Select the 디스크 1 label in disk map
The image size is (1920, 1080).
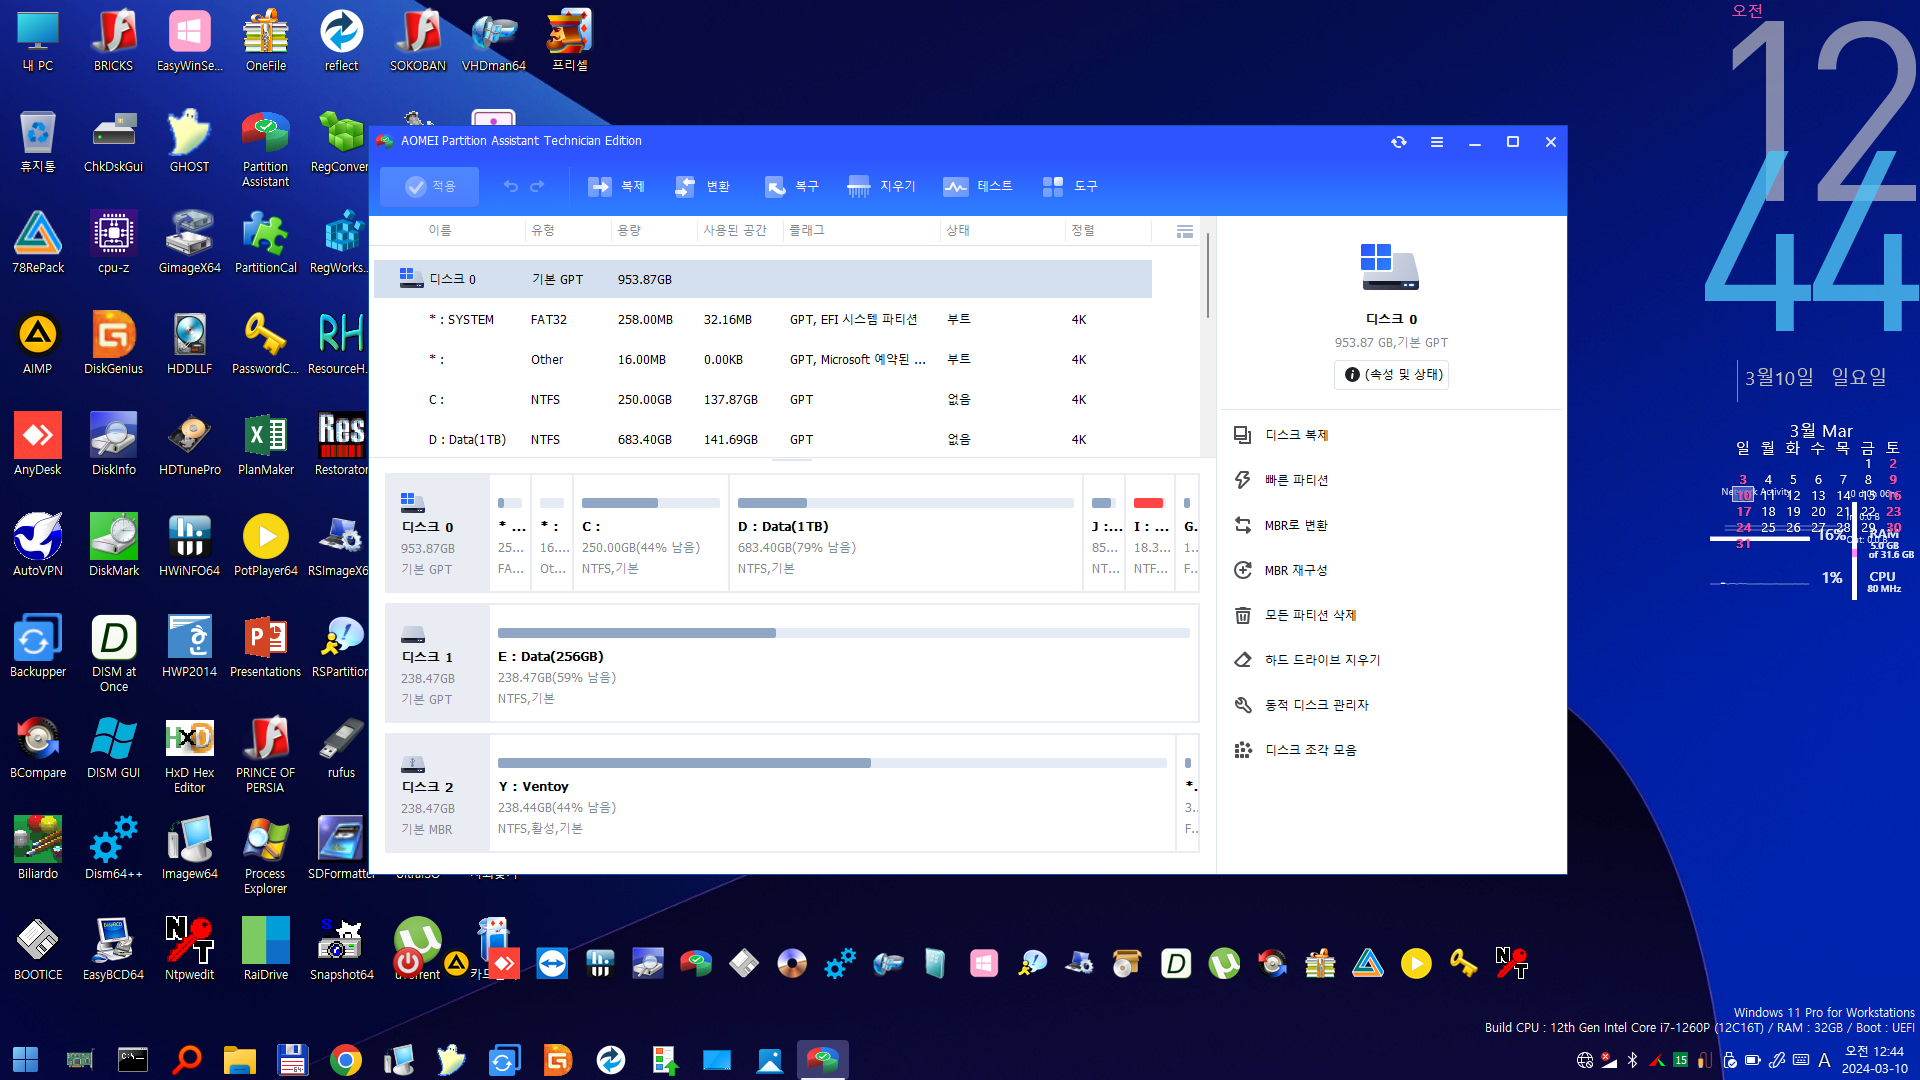coord(436,663)
